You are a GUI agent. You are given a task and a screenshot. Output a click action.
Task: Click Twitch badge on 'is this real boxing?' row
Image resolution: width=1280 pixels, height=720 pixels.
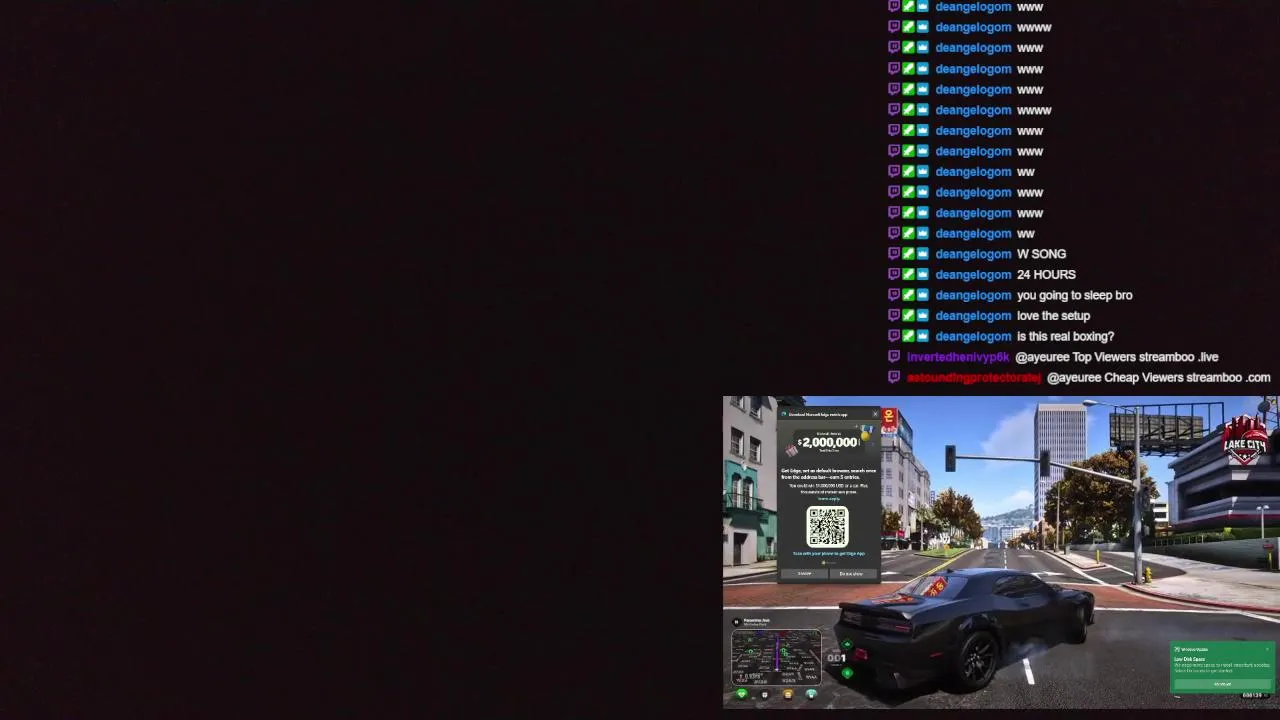pos(894,336)
